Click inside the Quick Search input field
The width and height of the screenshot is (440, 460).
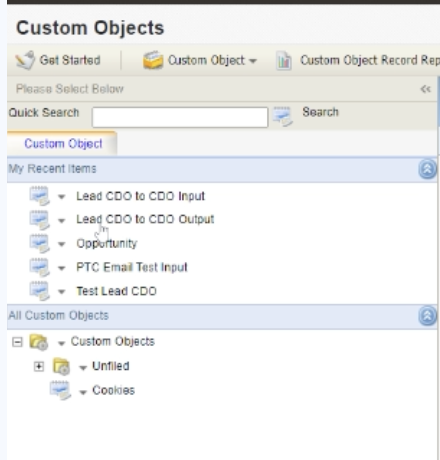click(180, 117)
